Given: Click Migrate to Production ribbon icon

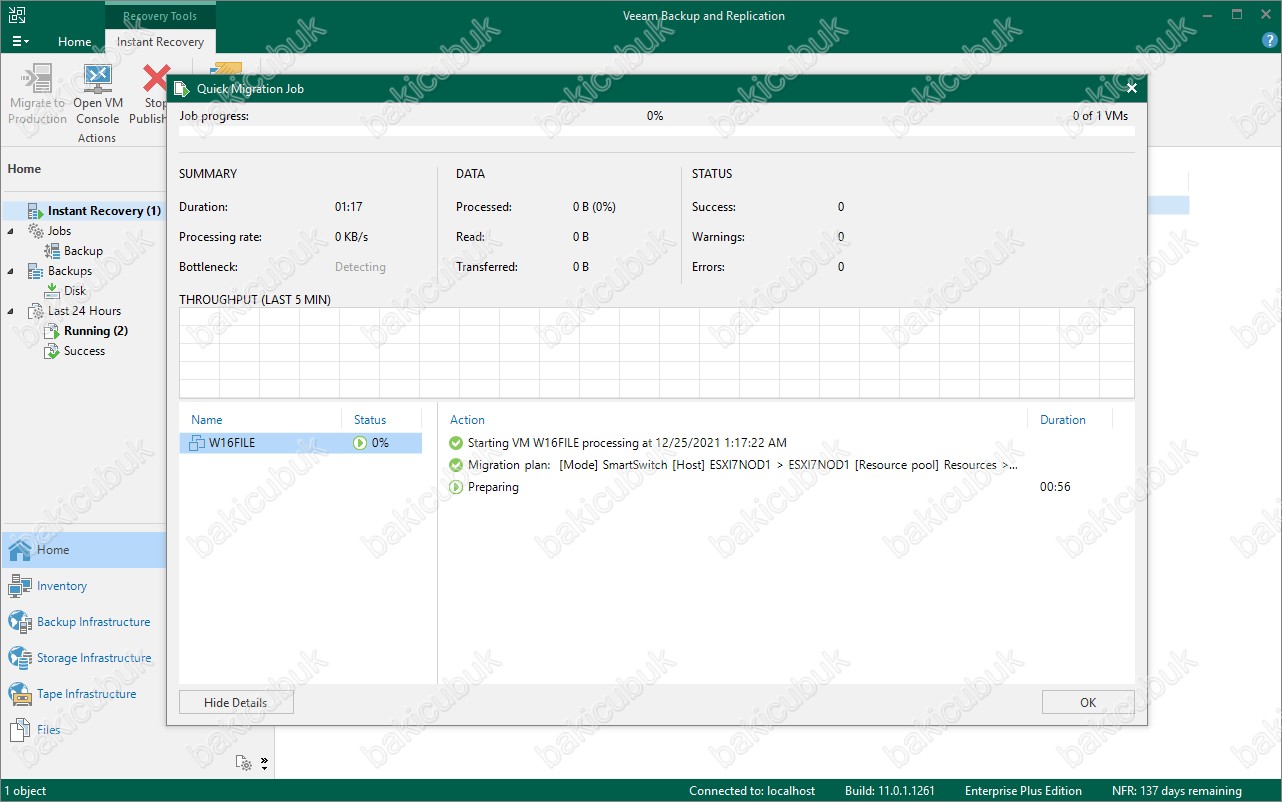Looking at the screenshot, I should [x=37, y=79].
